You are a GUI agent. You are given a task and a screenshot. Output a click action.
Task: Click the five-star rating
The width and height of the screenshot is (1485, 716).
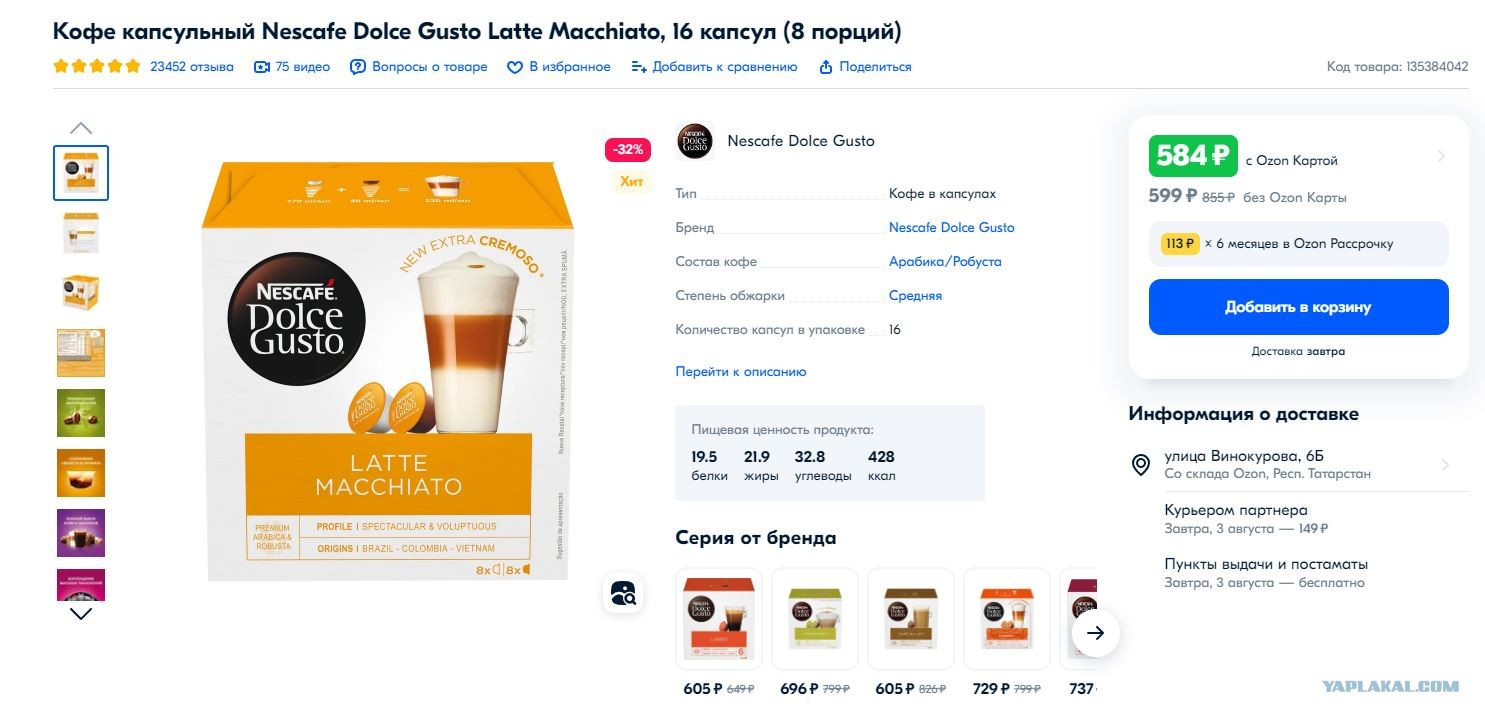click(x=97, y=67)
